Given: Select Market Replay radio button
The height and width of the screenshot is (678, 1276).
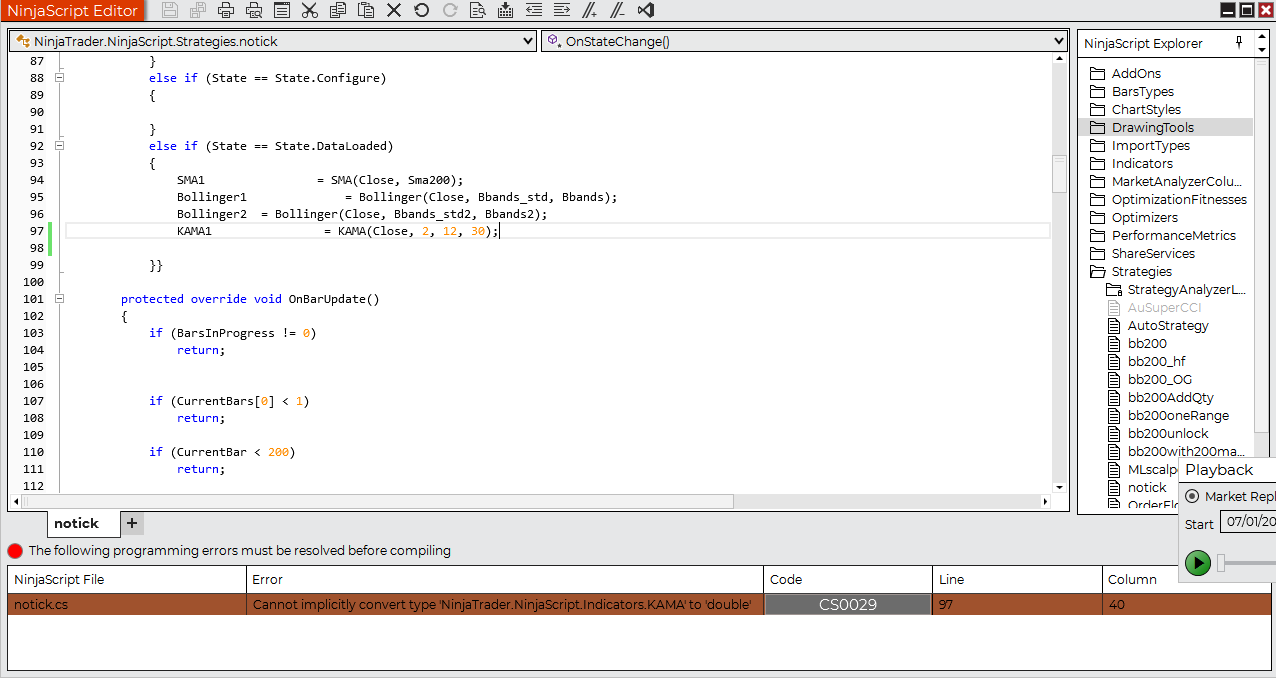Looking at the screenshot, I should pyautogui.click(x=1192, y=496).
